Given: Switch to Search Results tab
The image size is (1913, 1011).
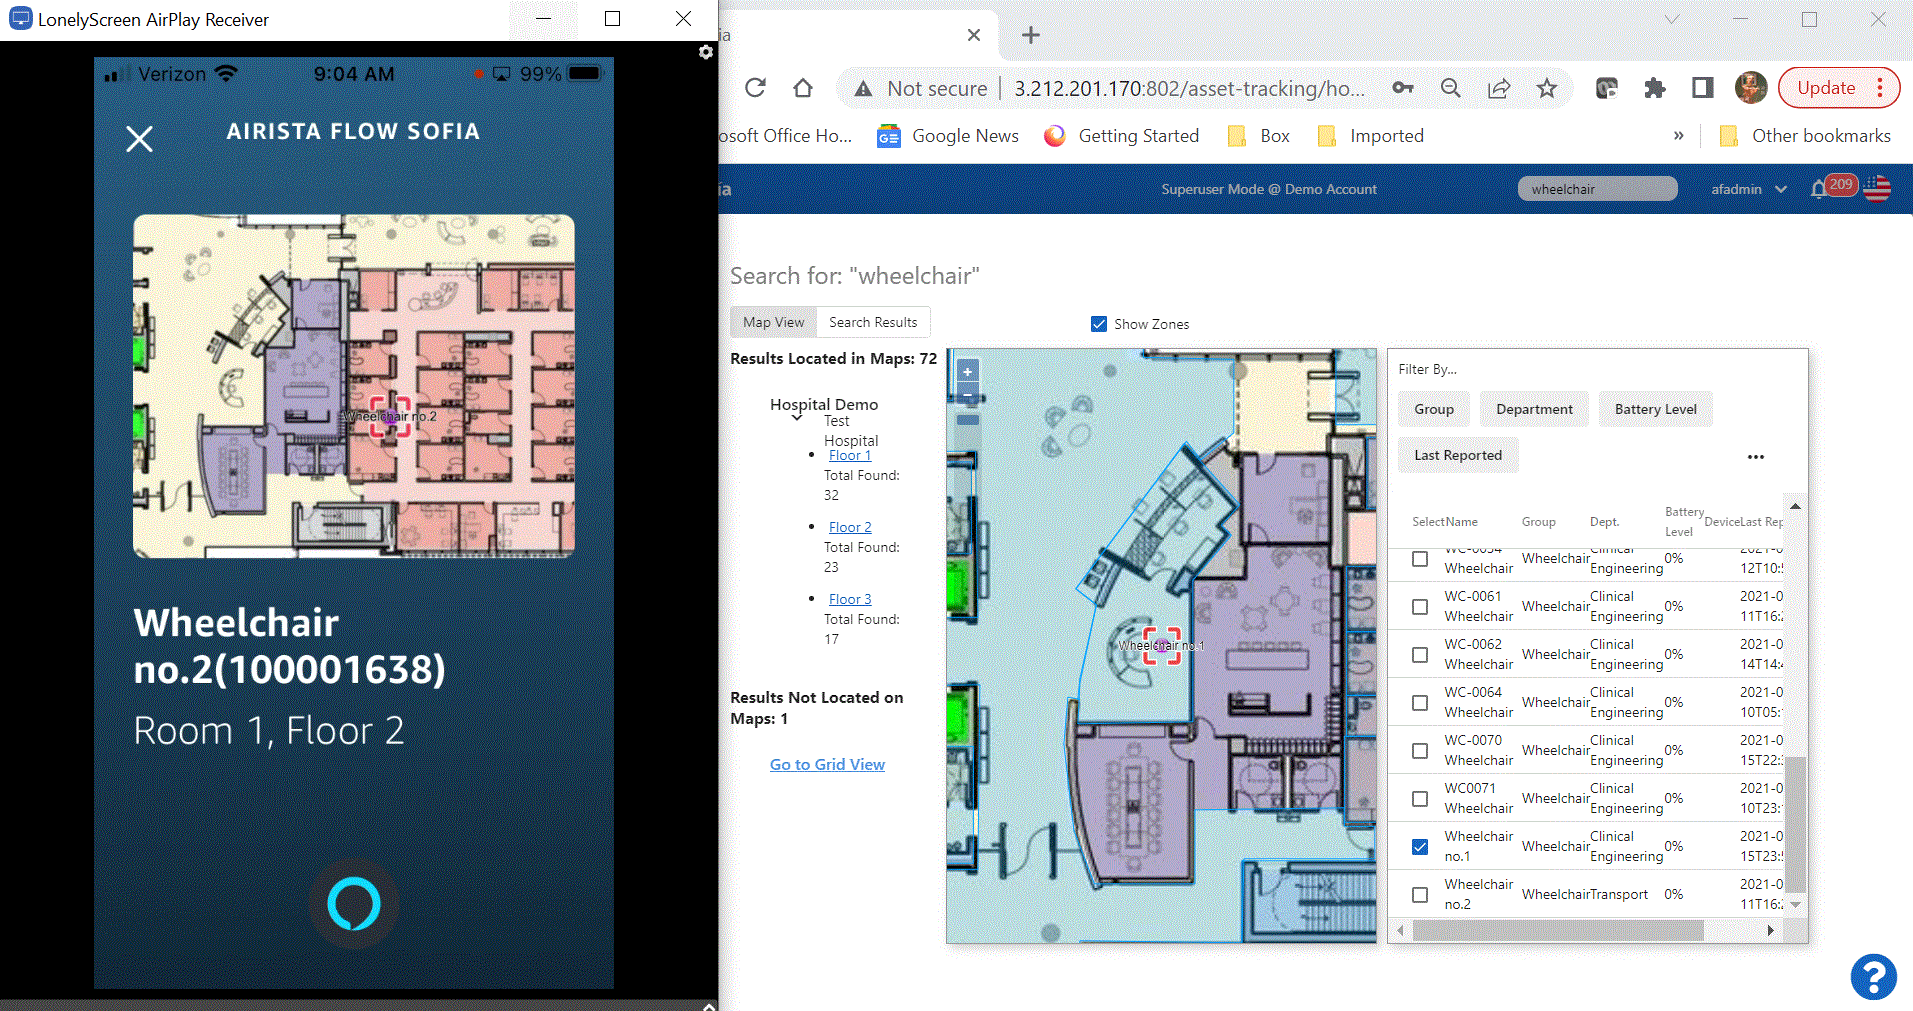Looking at the screenshot, I should point(873,322).
